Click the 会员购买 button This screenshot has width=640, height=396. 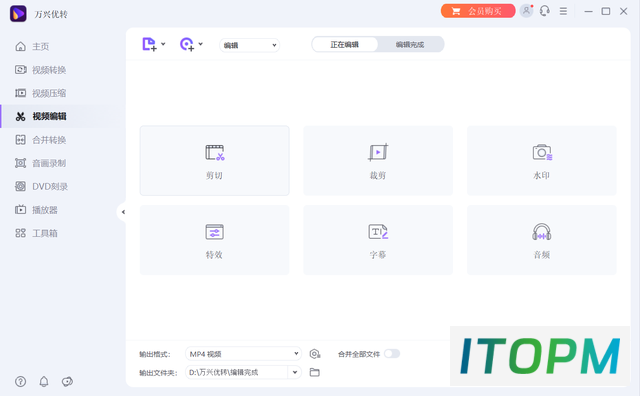[x=478, y=11]
